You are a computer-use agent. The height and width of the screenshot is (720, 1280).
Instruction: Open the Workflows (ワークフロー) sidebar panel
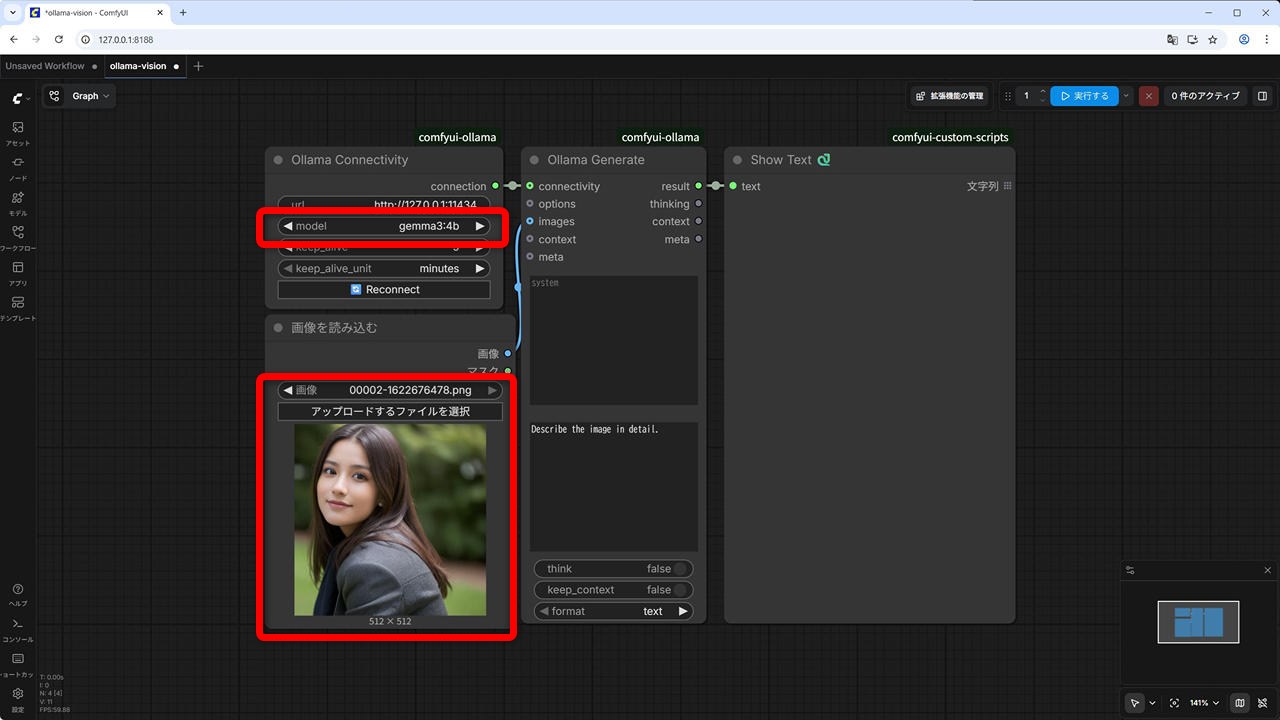18,237
